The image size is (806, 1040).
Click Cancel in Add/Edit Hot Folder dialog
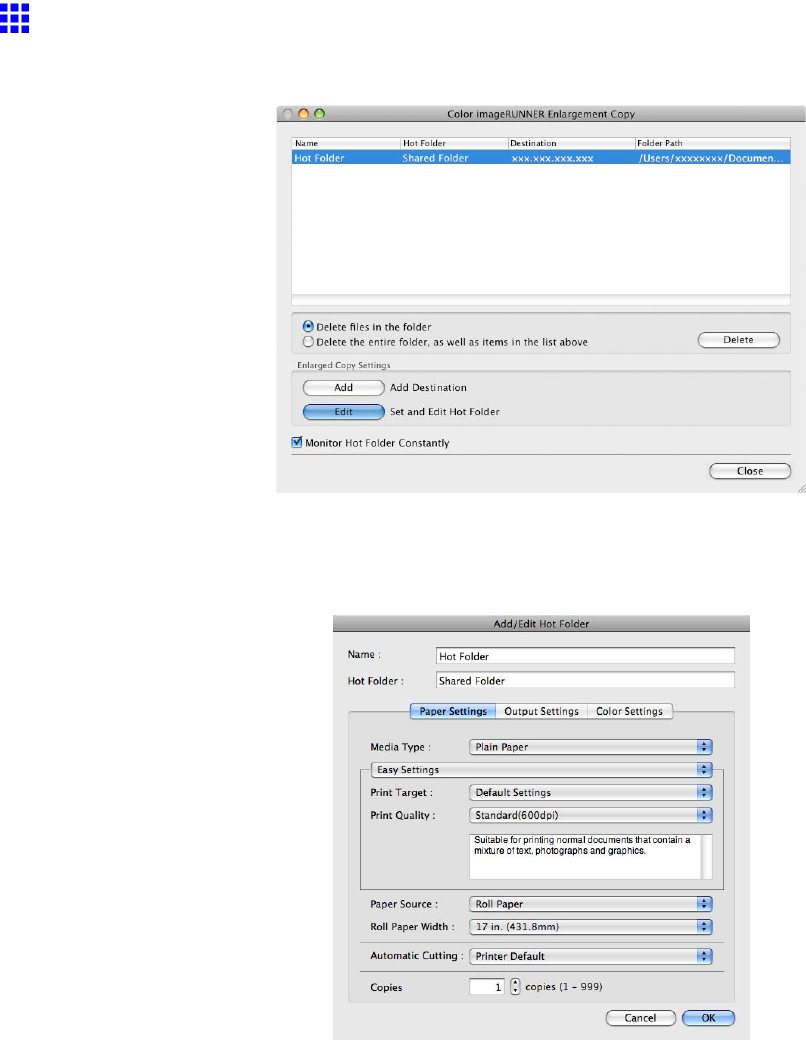point(640,1018)
